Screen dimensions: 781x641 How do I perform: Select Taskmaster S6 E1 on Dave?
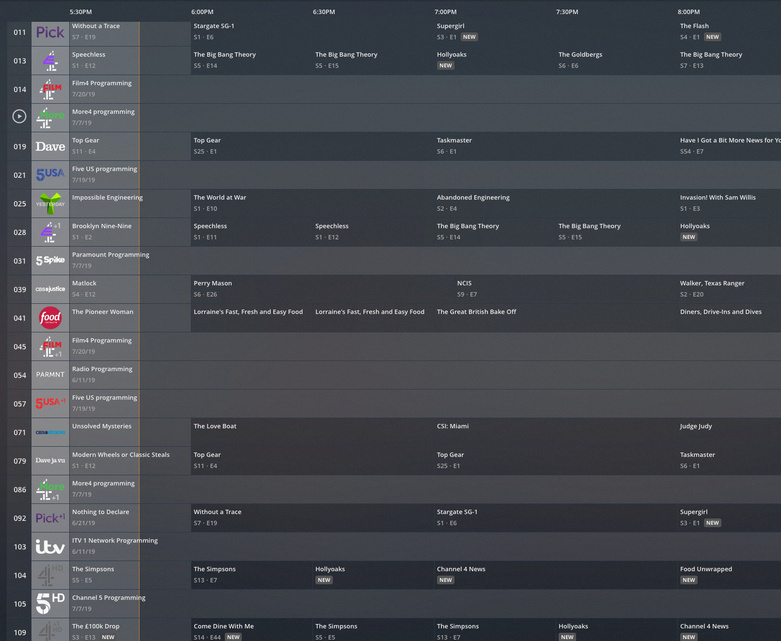click(x=555, y=147)
